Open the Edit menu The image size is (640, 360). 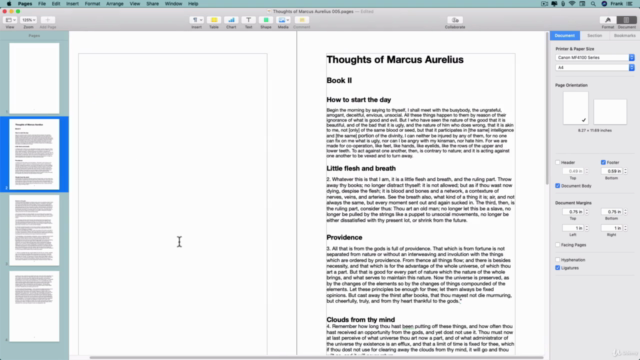[56, 4]
